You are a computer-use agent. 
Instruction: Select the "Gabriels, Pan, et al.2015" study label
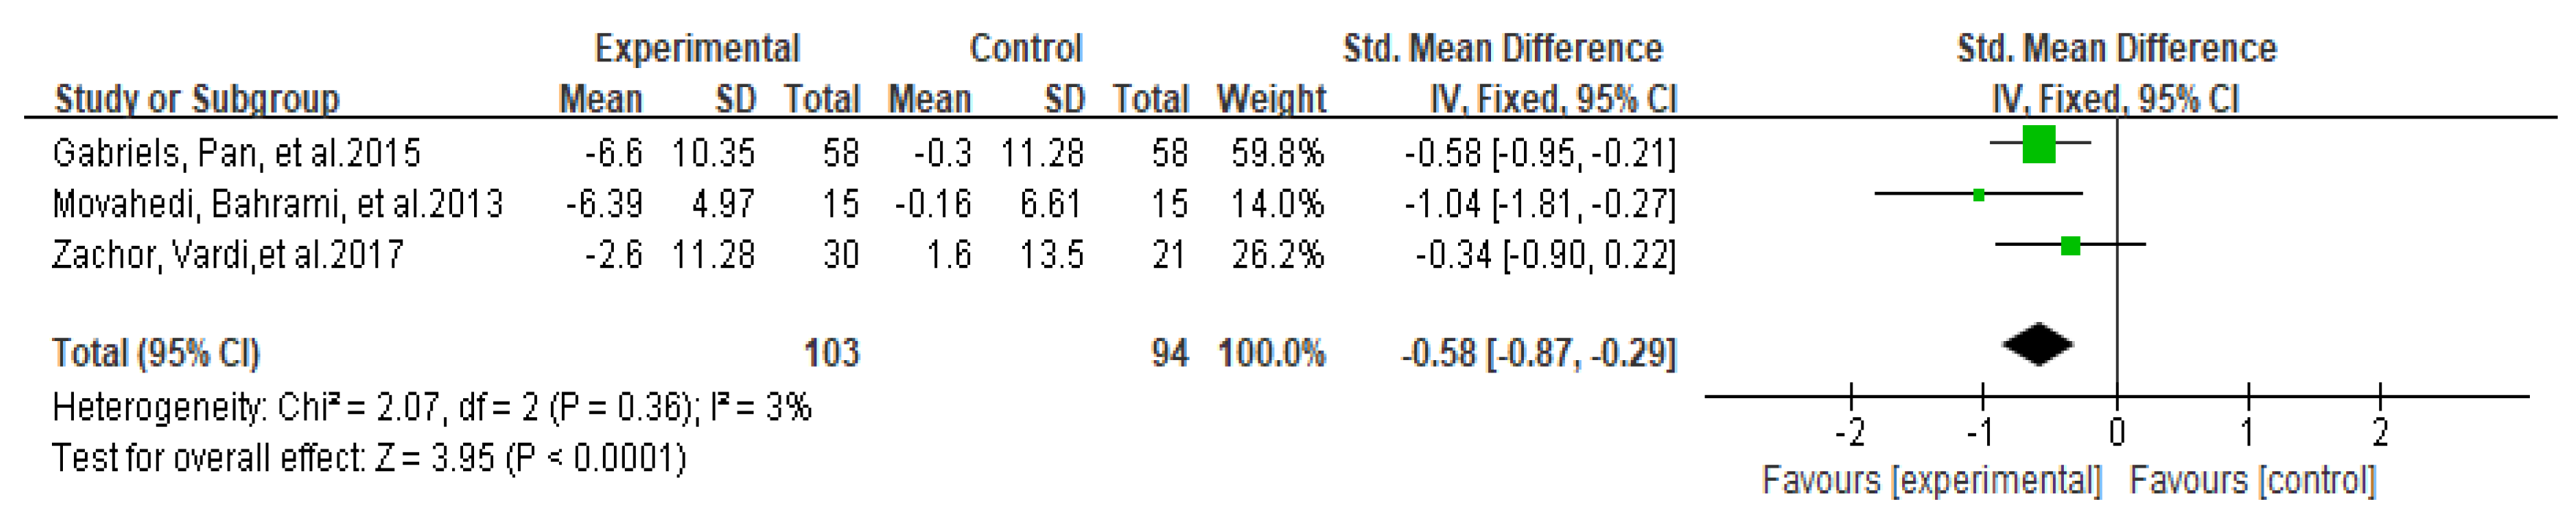pyautogui.click(x=236, y=153)
